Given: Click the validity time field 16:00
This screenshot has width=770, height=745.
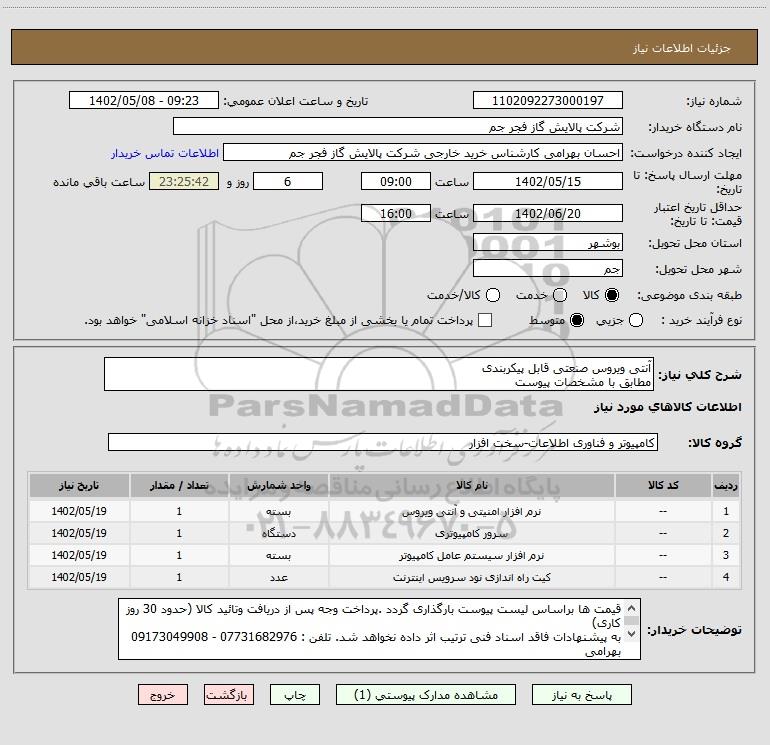Looking at the screenshot, I should [x=396, y=213].
